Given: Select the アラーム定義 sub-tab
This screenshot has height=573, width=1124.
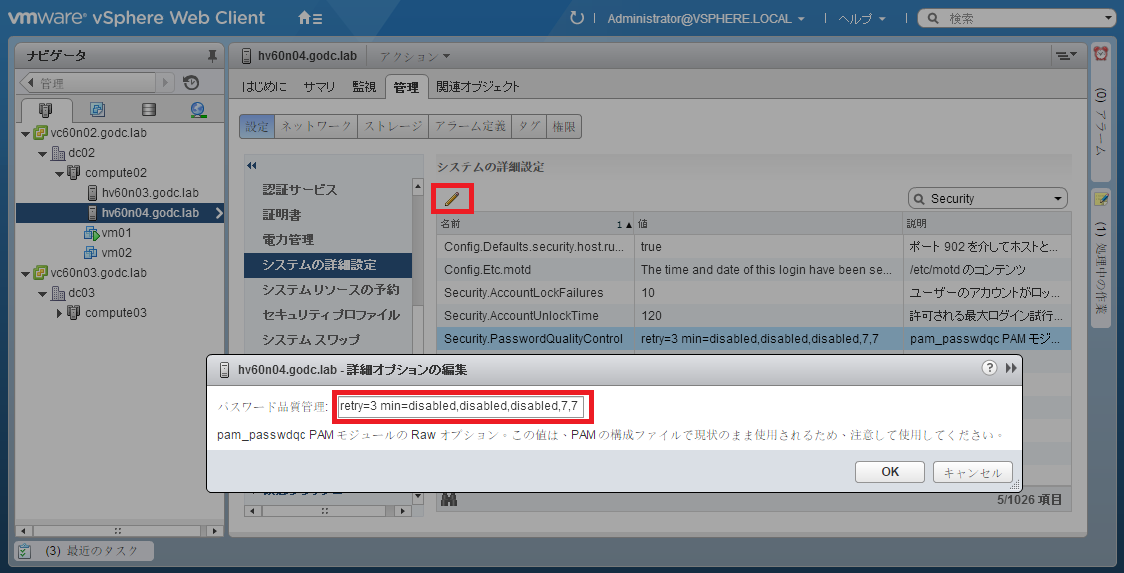Looking at the screenshot, I should click(470, 127).
